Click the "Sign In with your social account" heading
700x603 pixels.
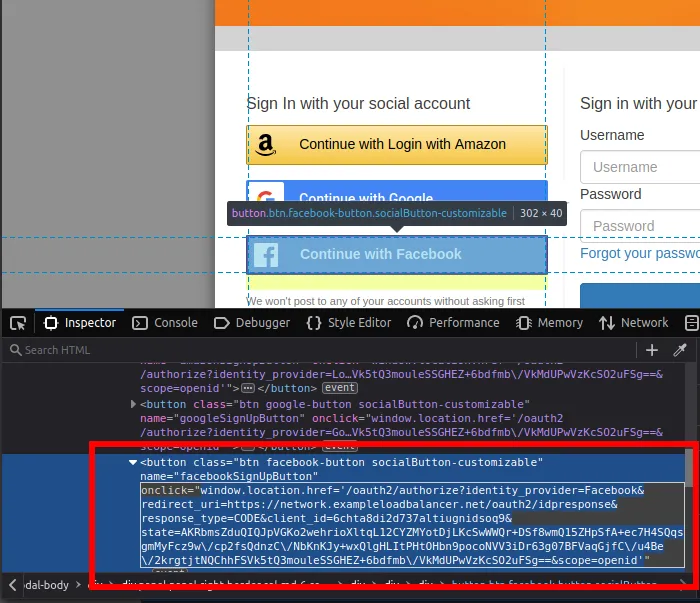pyautogui.click(x=358, y=104)
